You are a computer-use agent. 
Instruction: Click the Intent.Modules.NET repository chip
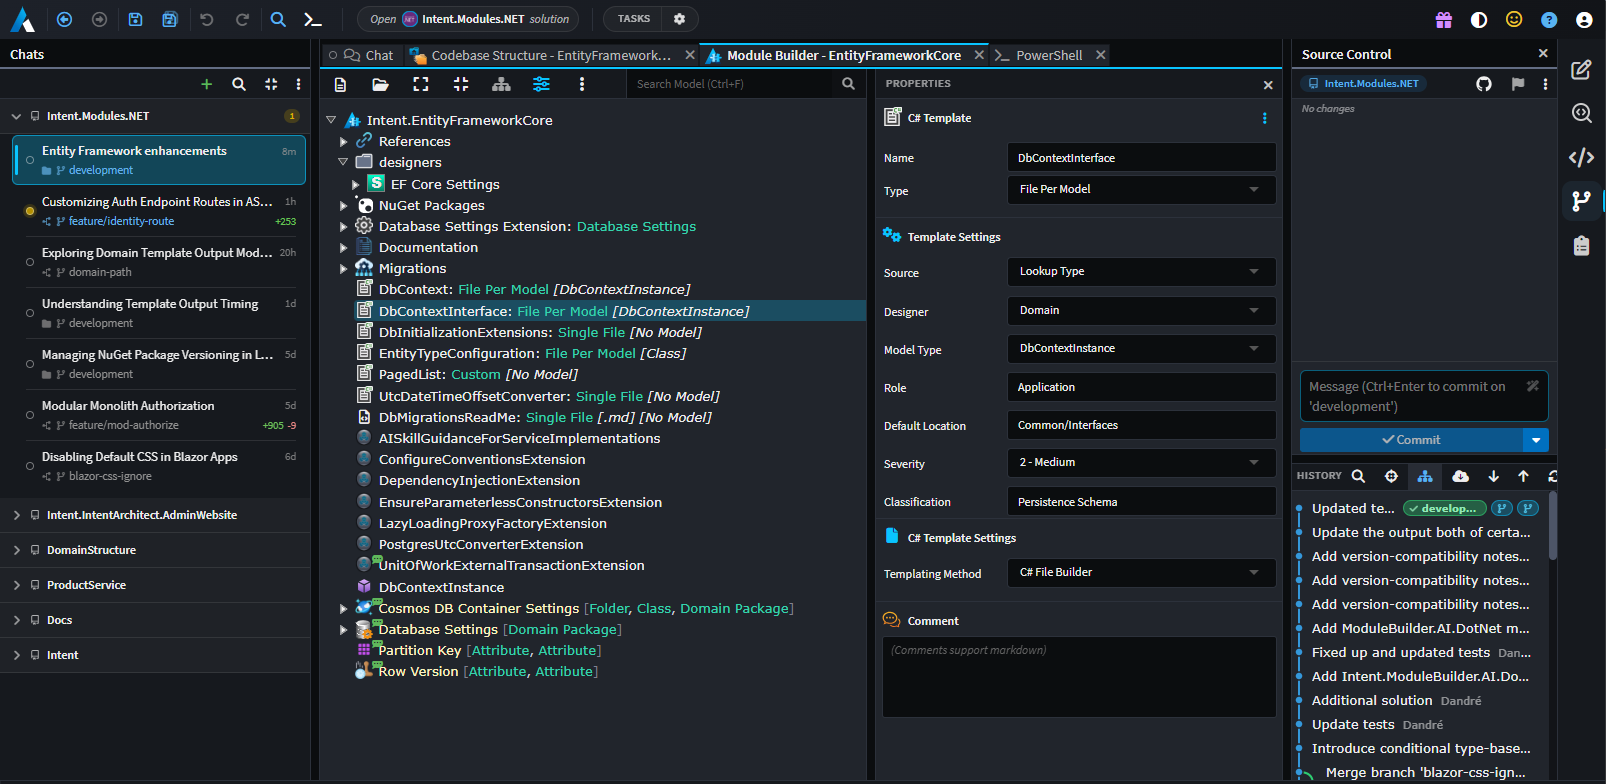click(x=1363, y=84)
